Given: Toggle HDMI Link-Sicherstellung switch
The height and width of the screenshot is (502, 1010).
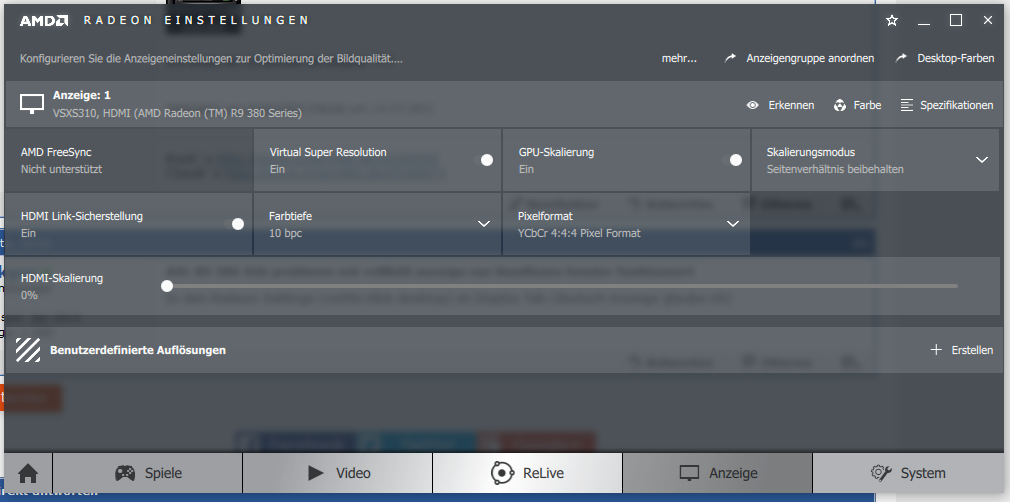Looking at the screenshot, I should tap(234, 224).
